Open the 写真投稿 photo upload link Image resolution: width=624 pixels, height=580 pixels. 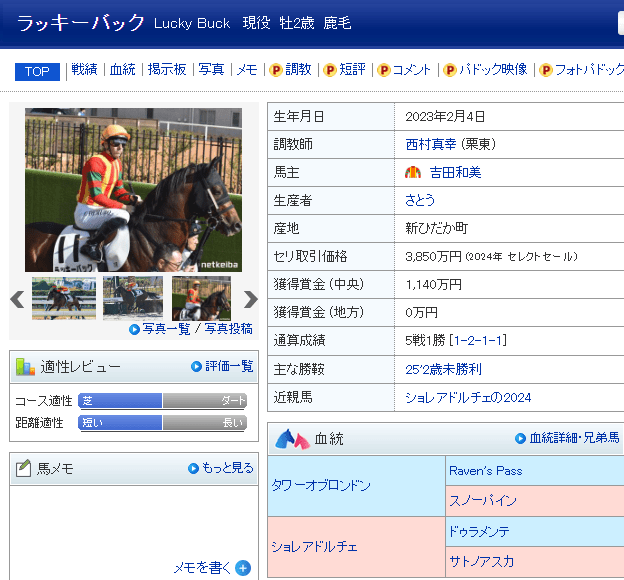[228, 329]
